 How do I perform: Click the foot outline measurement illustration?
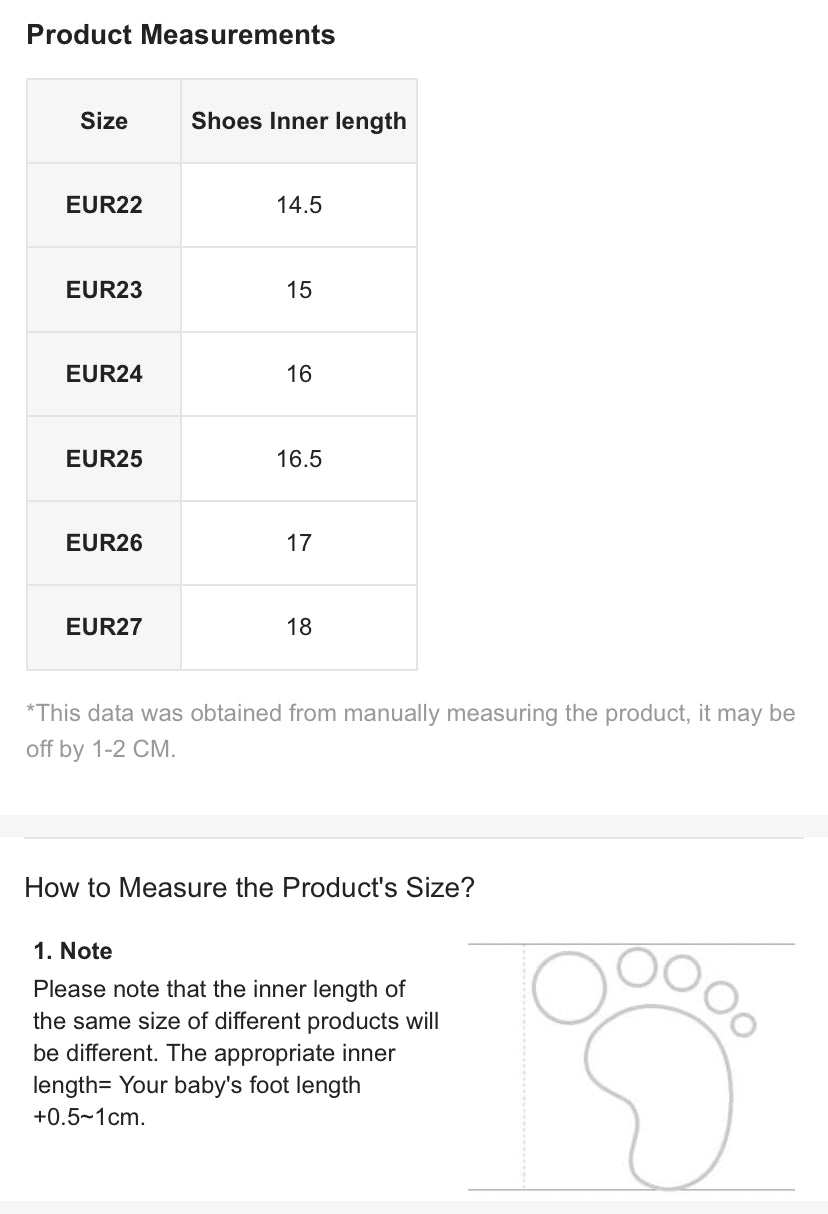(x=631, y=1066)
